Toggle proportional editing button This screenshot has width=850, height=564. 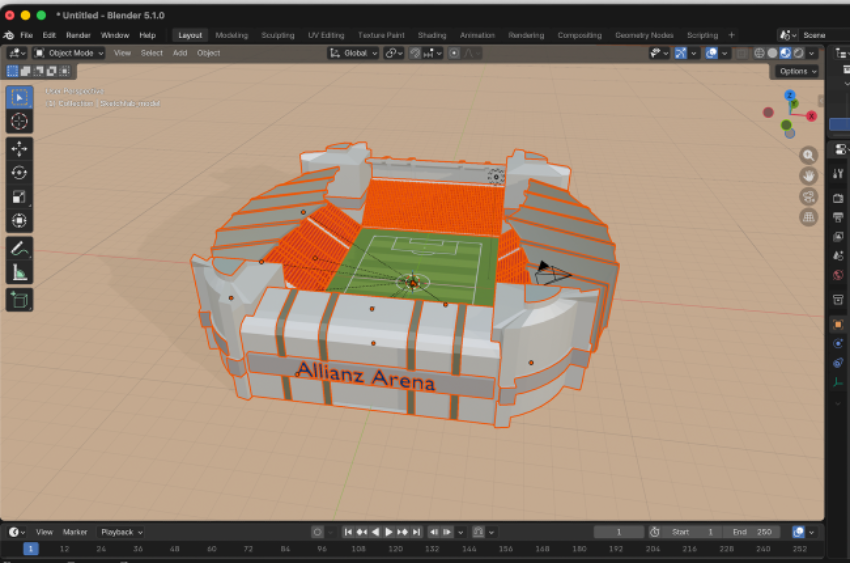454,53
